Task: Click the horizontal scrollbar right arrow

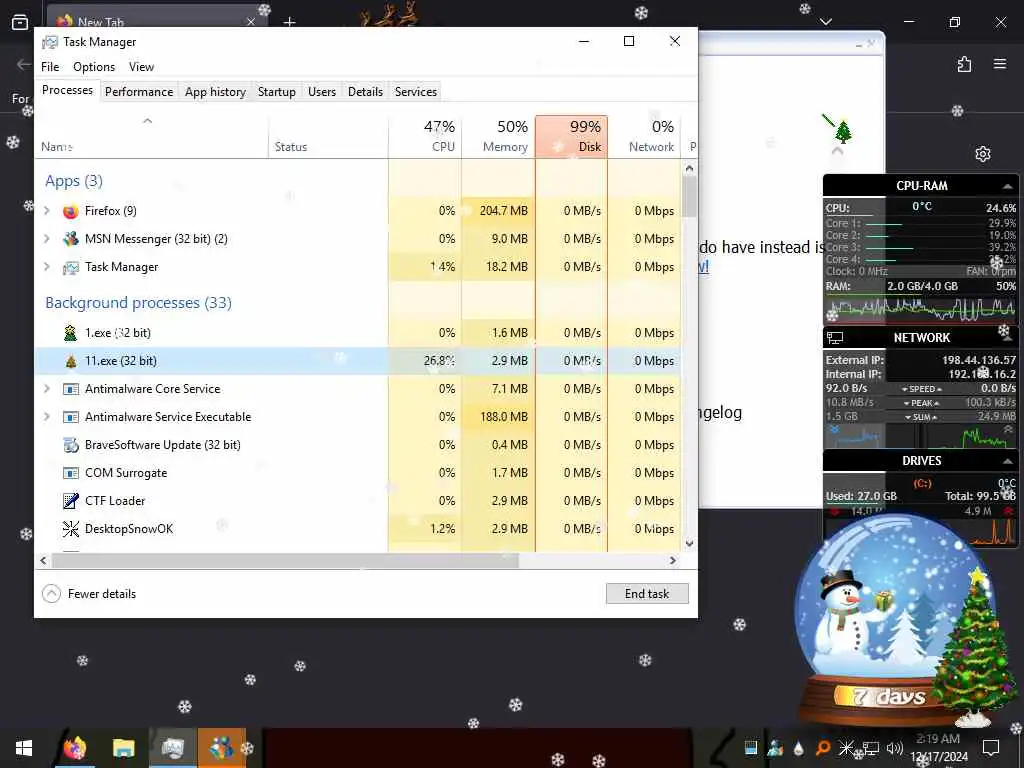Action: [673, 560]
